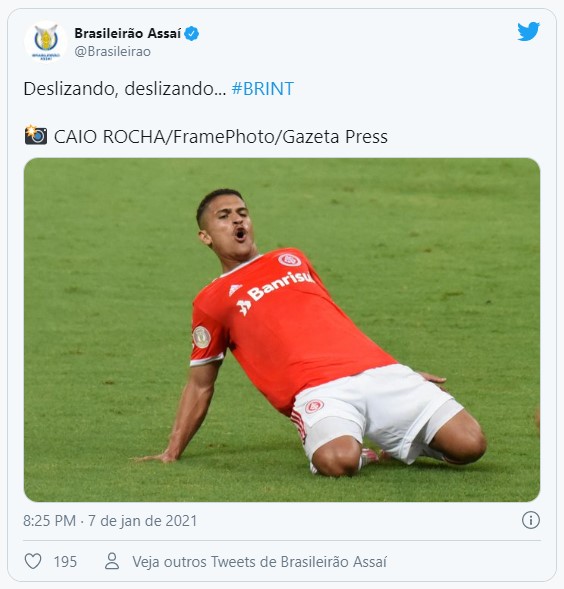
Task: Open the tweet info circle icon
Action: tap(531, 520)
